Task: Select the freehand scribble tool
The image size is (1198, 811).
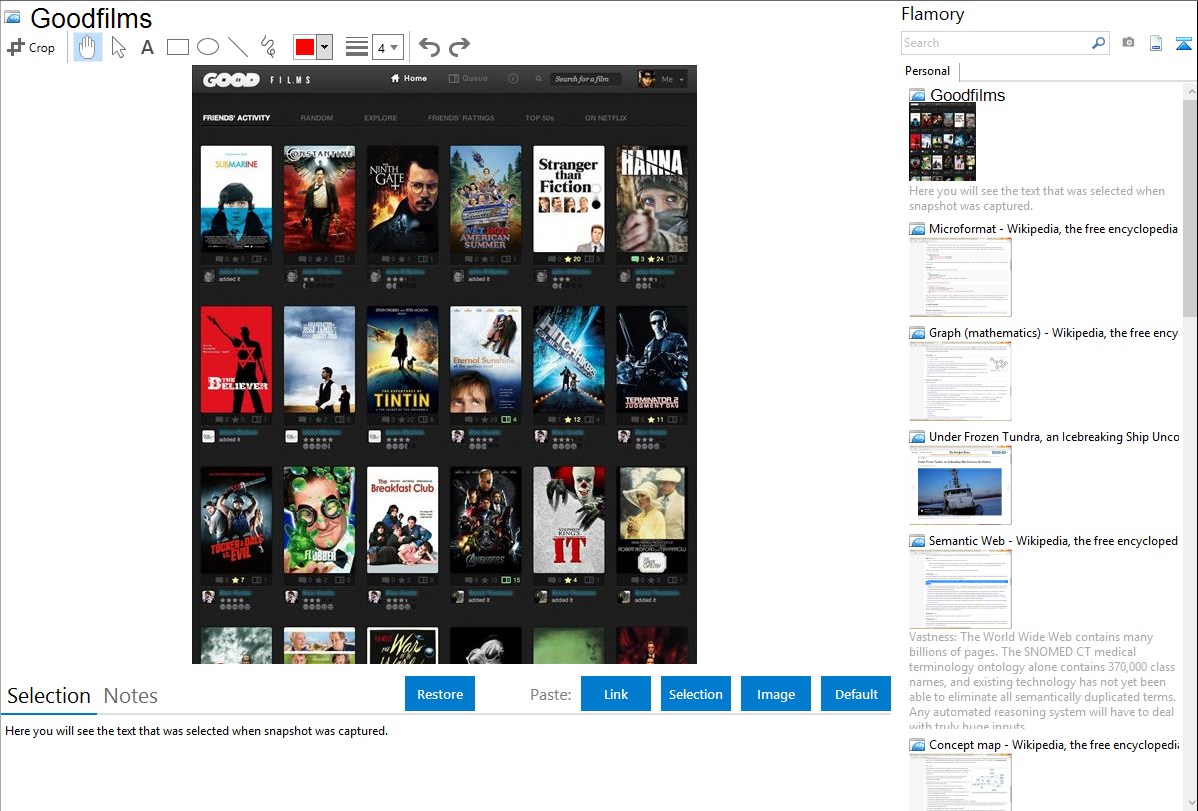Action: click(268, 47)
